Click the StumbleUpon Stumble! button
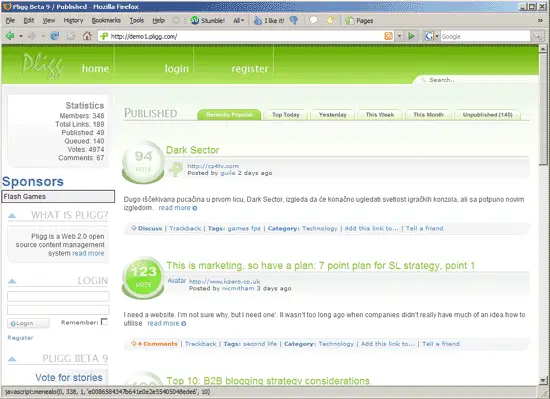The image size is (550, 399). pos(208,21)
